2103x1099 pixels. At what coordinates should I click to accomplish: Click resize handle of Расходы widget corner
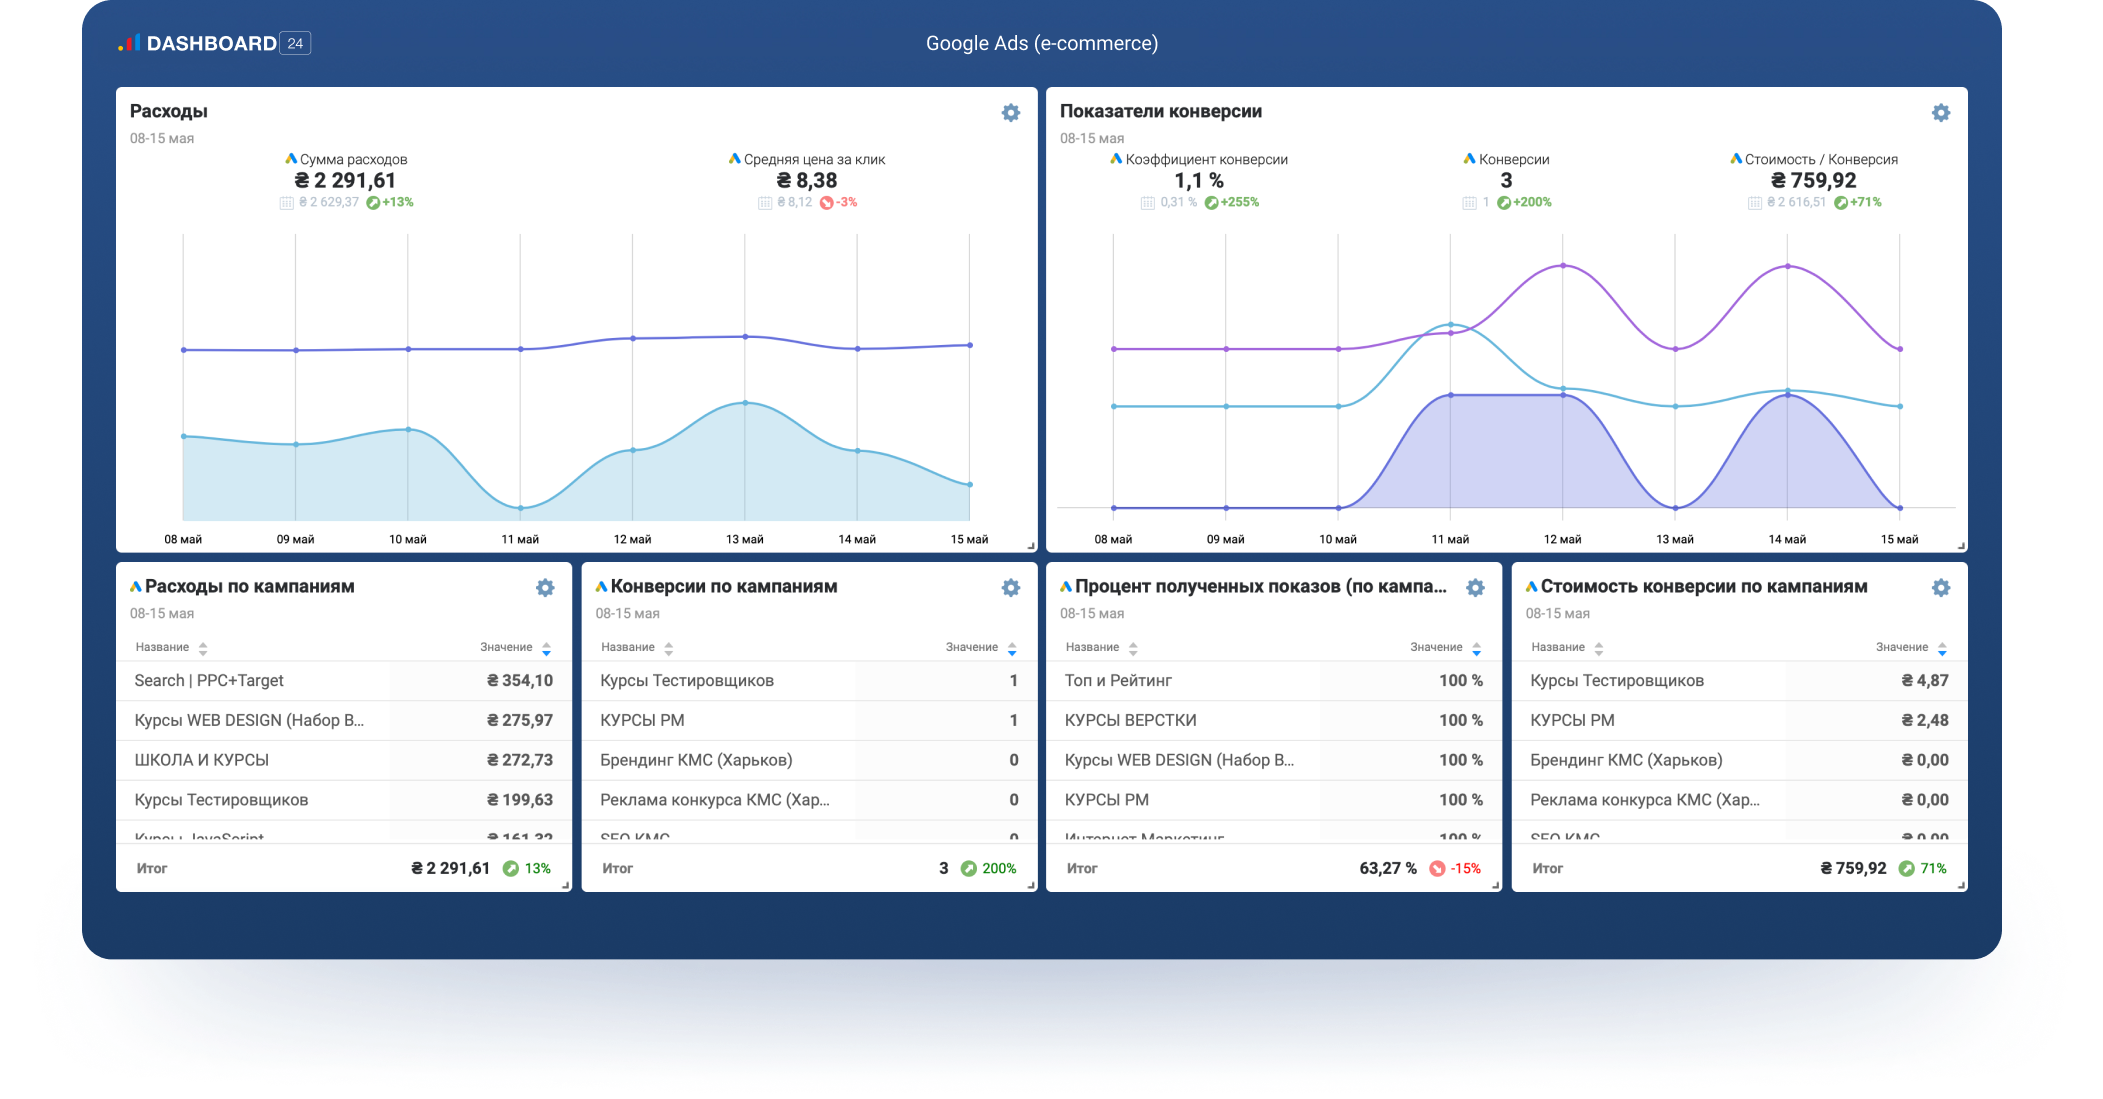tap(1031, 546)
